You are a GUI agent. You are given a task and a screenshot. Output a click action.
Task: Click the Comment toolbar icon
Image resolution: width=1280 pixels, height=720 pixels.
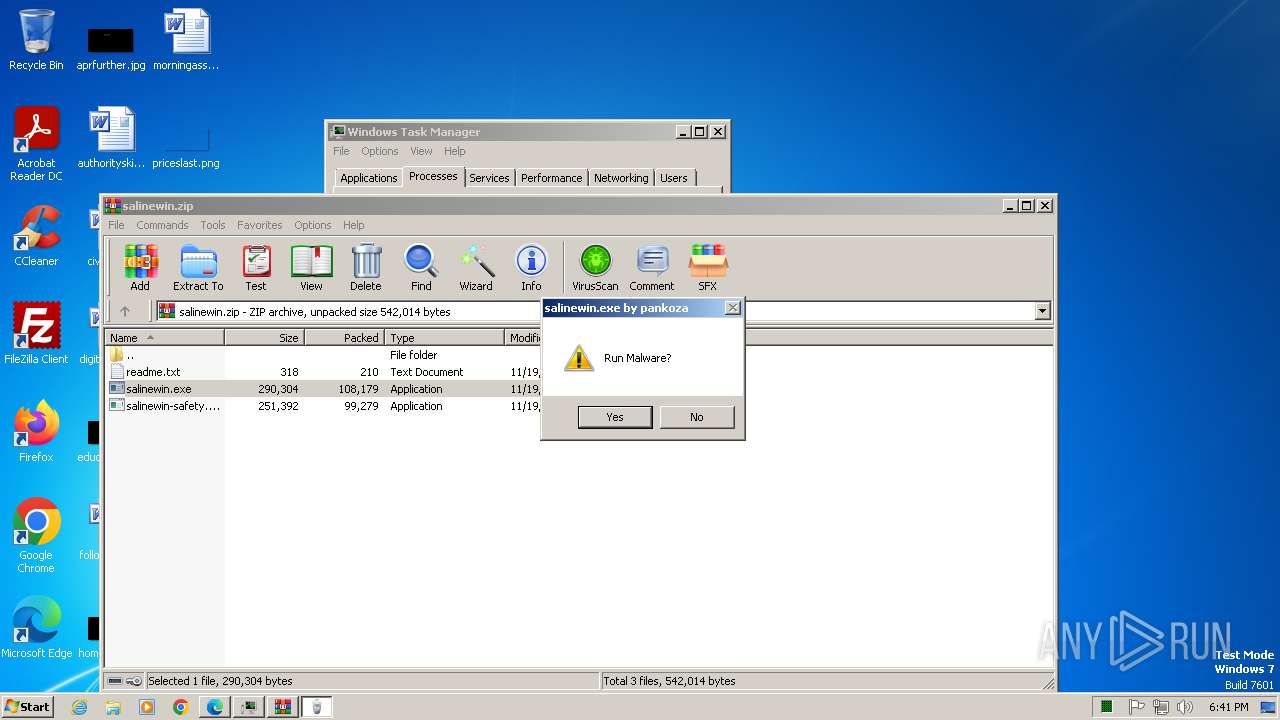[x=652, y=268]
